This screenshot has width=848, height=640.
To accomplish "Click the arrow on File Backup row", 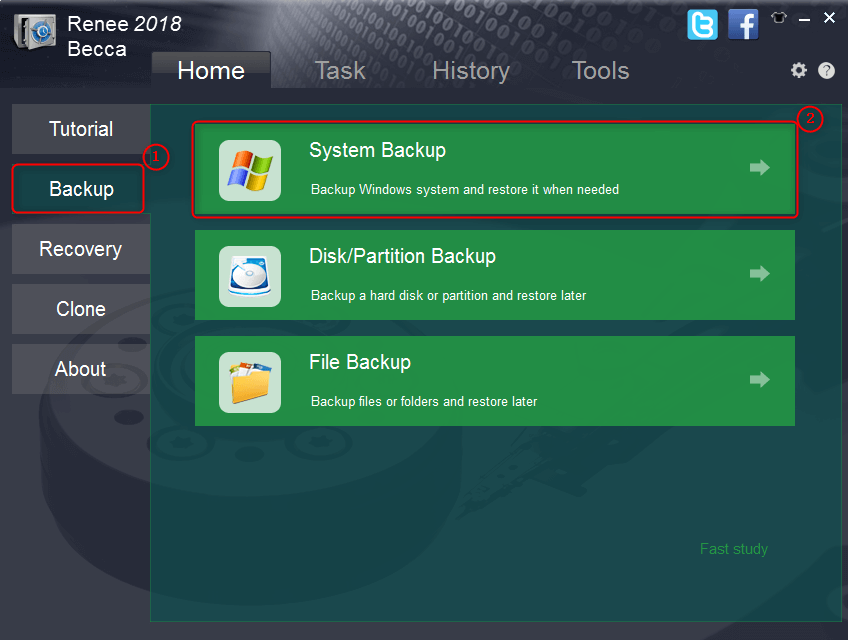I will (760, 380).
